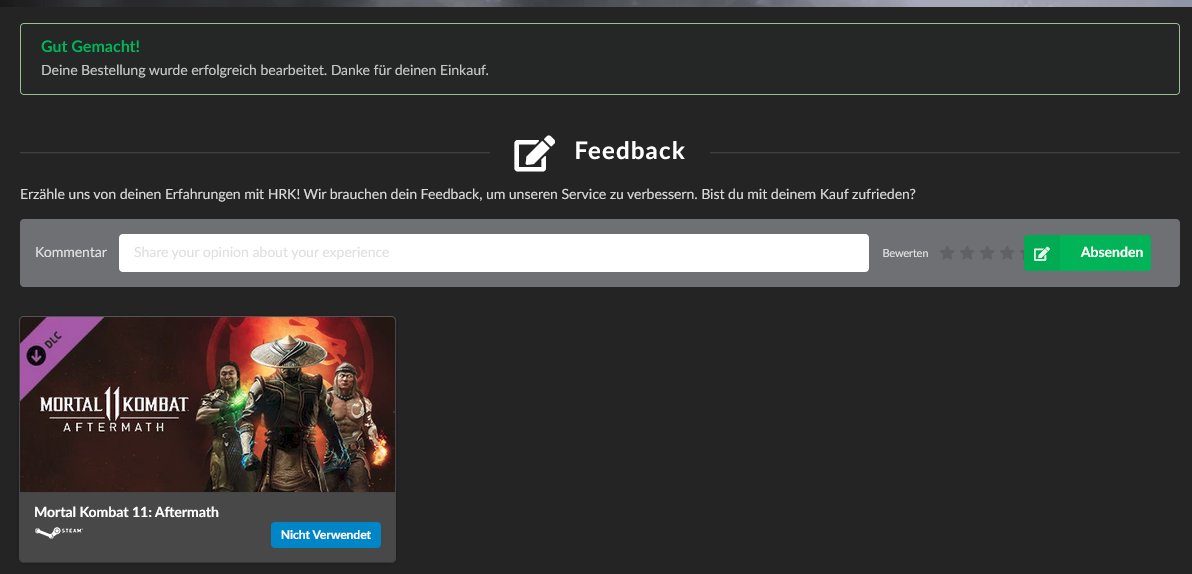Click the DLC download badge icon
Screen dimensions: 1192x574
pyautogui.click(x=36, y=355)
